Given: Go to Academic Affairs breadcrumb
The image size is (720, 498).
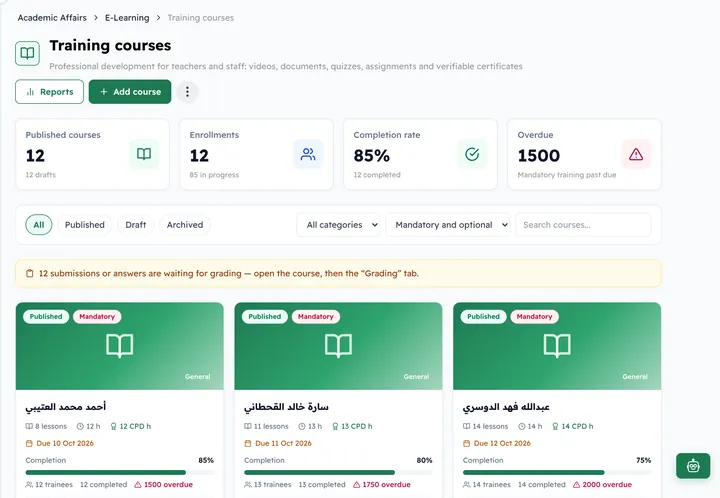Looking at the screenshot, I should point(52,18).
